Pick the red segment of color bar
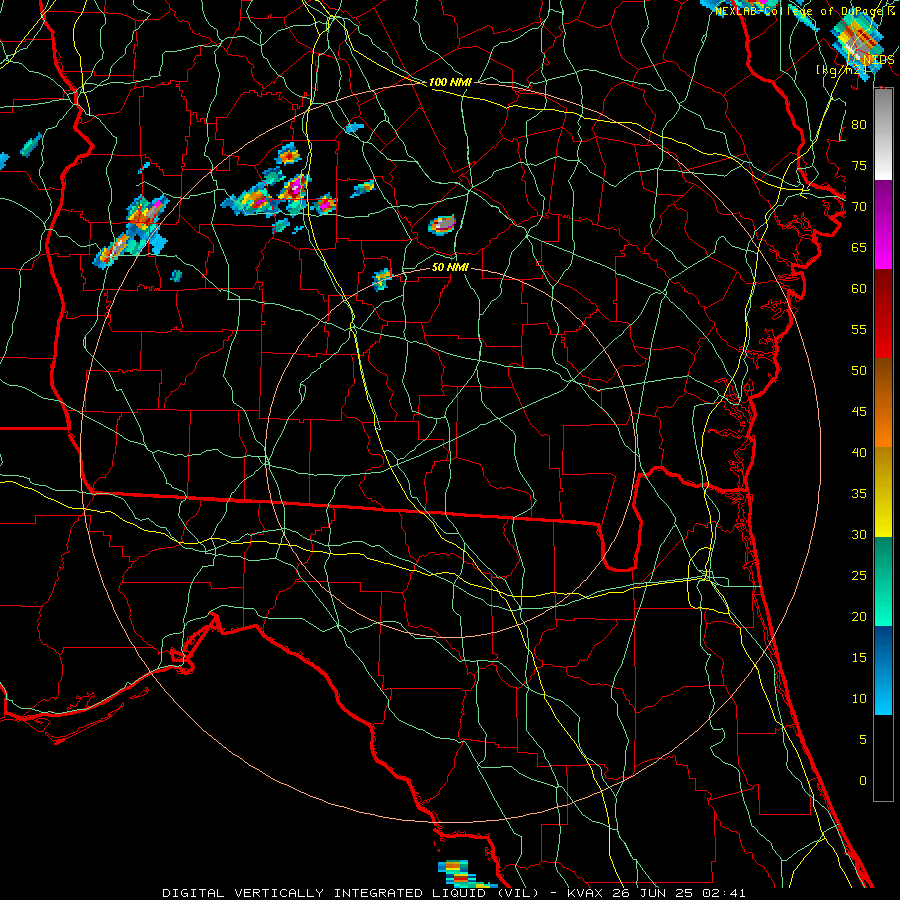The image size is (900, 900). point(883,313)
